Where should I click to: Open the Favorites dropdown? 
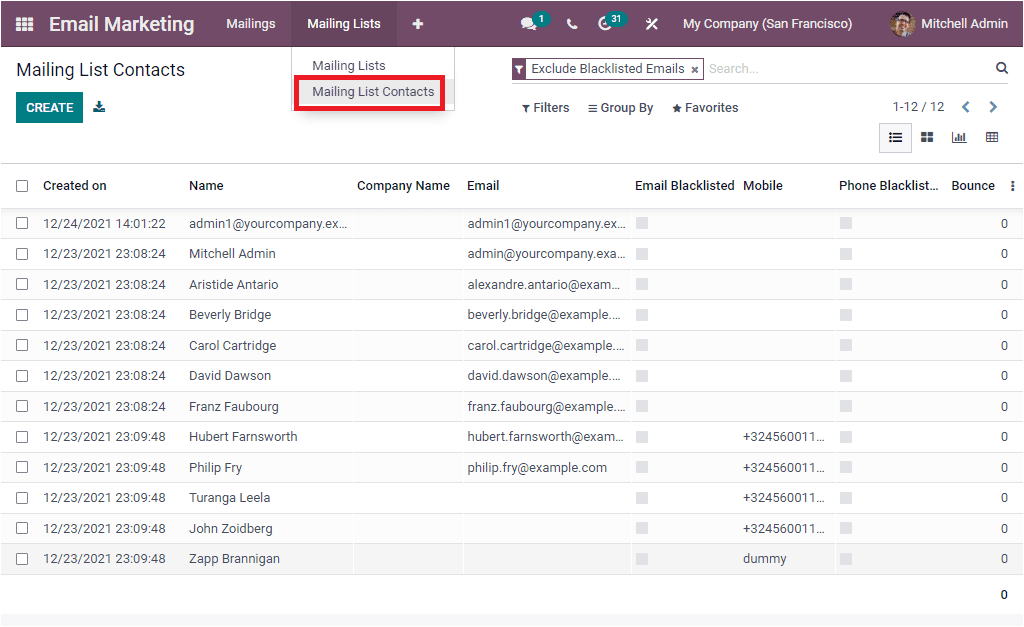(705, 107)
